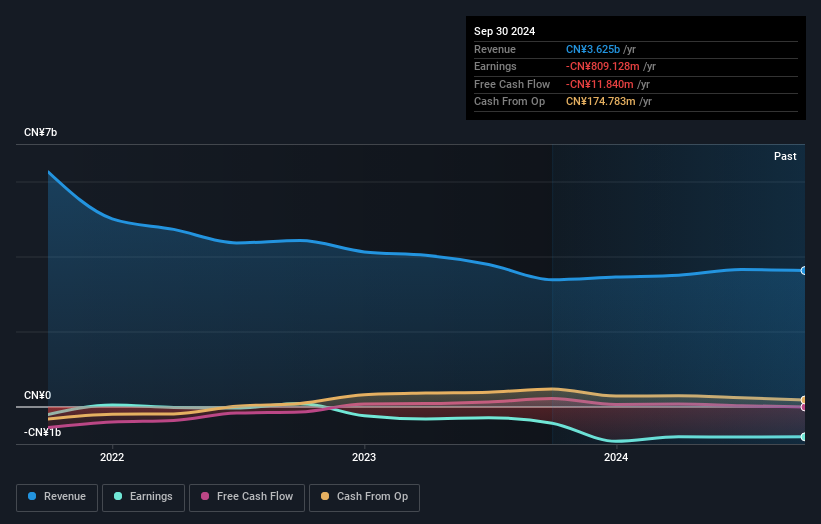Click the 2023 x-axis label
Viewport: 821px width, 524px height.
point(364,458)
